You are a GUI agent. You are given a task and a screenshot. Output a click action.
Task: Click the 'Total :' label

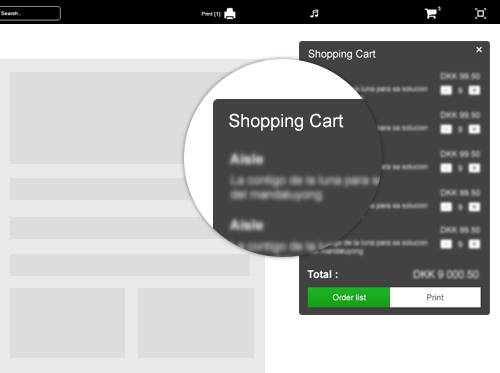[x=323, y=275]
